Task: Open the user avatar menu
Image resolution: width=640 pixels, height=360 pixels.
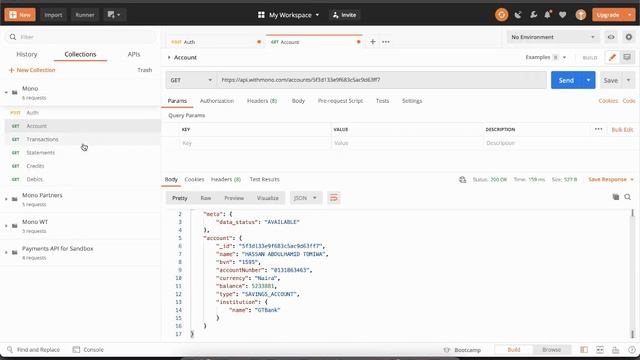Action: click(580, 15)
